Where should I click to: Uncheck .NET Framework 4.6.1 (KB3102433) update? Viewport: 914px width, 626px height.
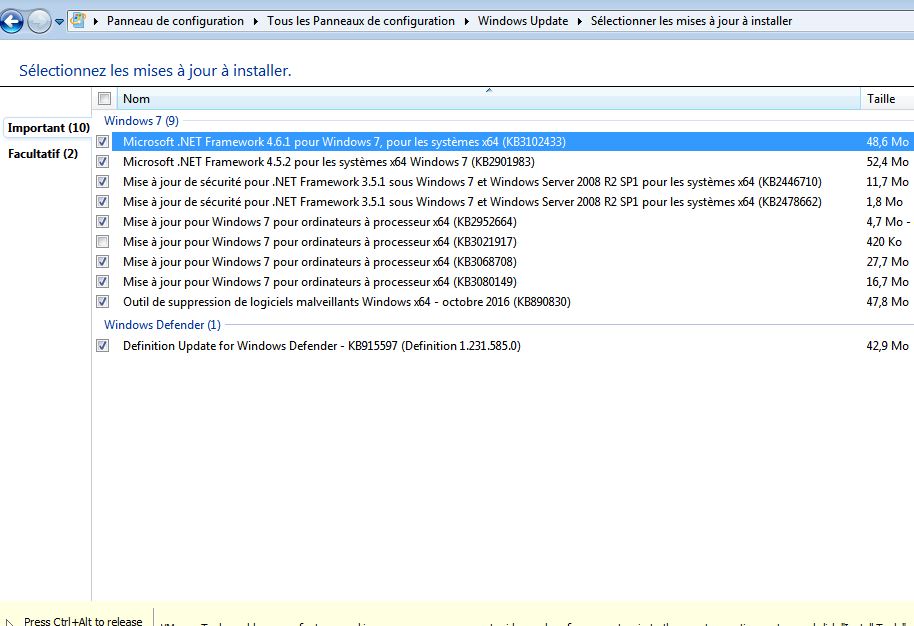103,142
